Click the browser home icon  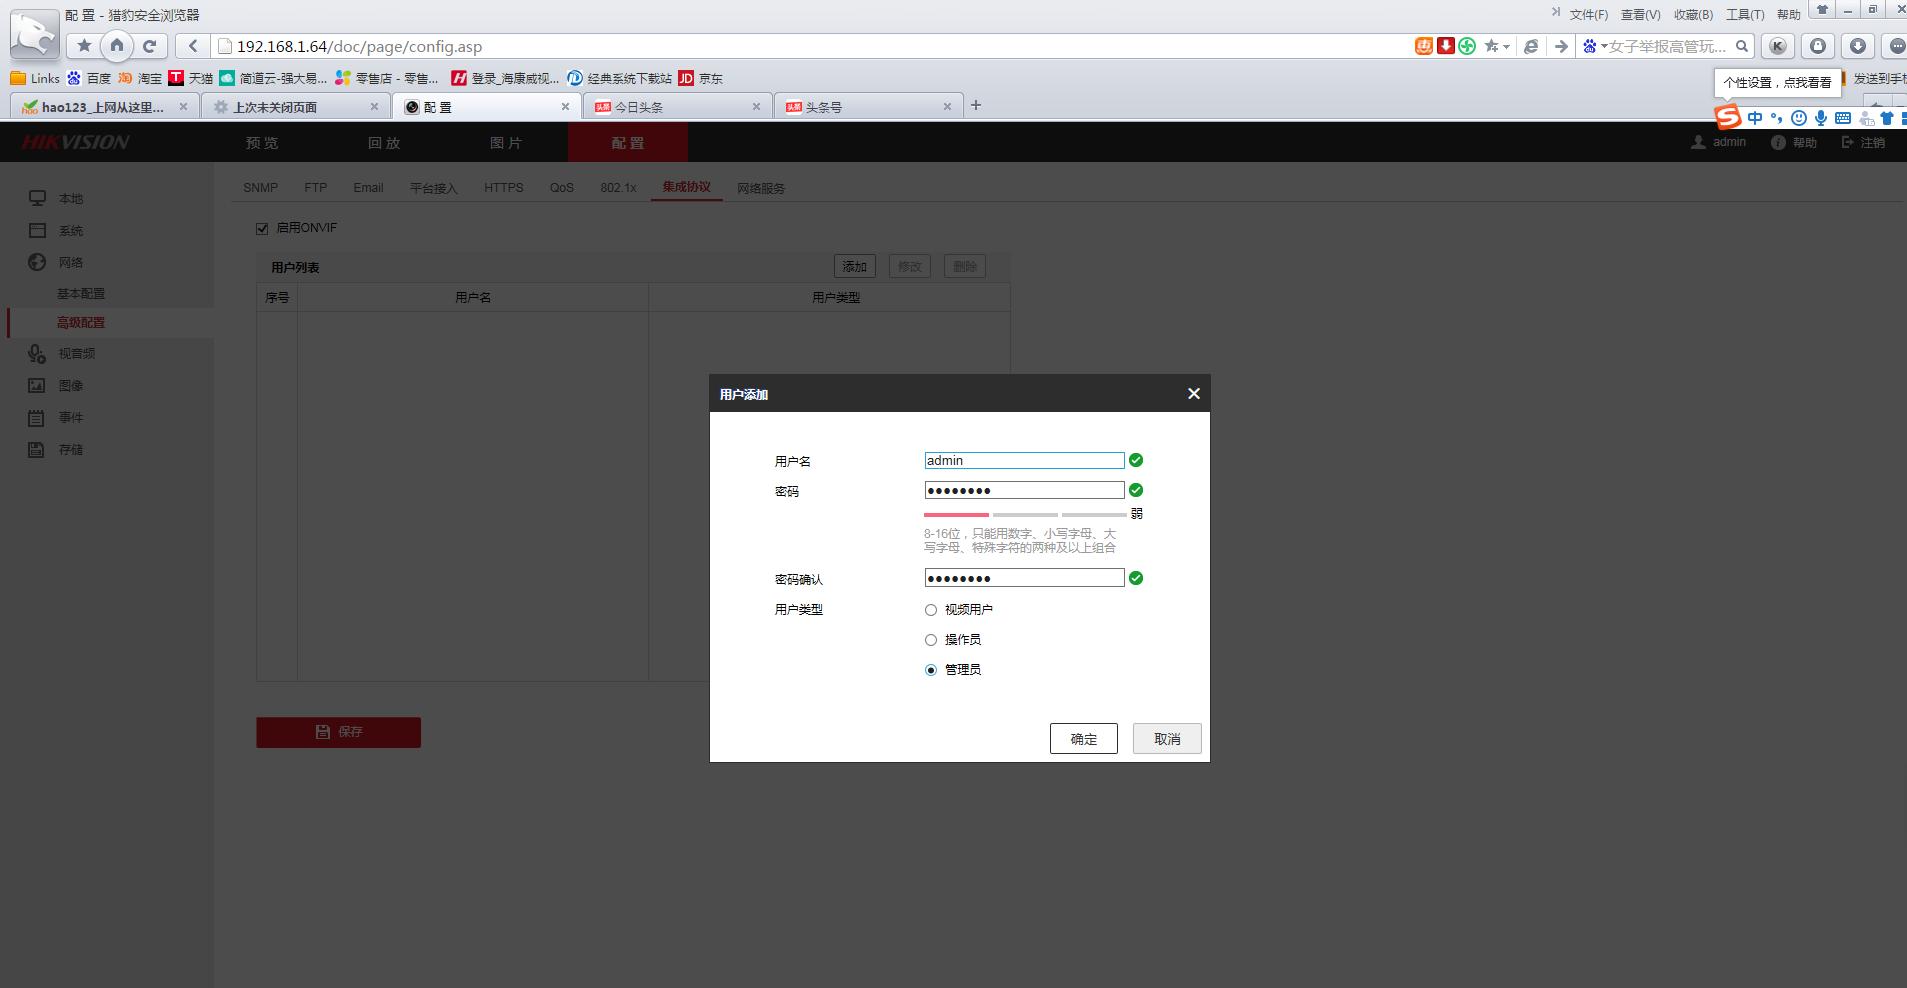pyautogui.click(x=117, y=45)
